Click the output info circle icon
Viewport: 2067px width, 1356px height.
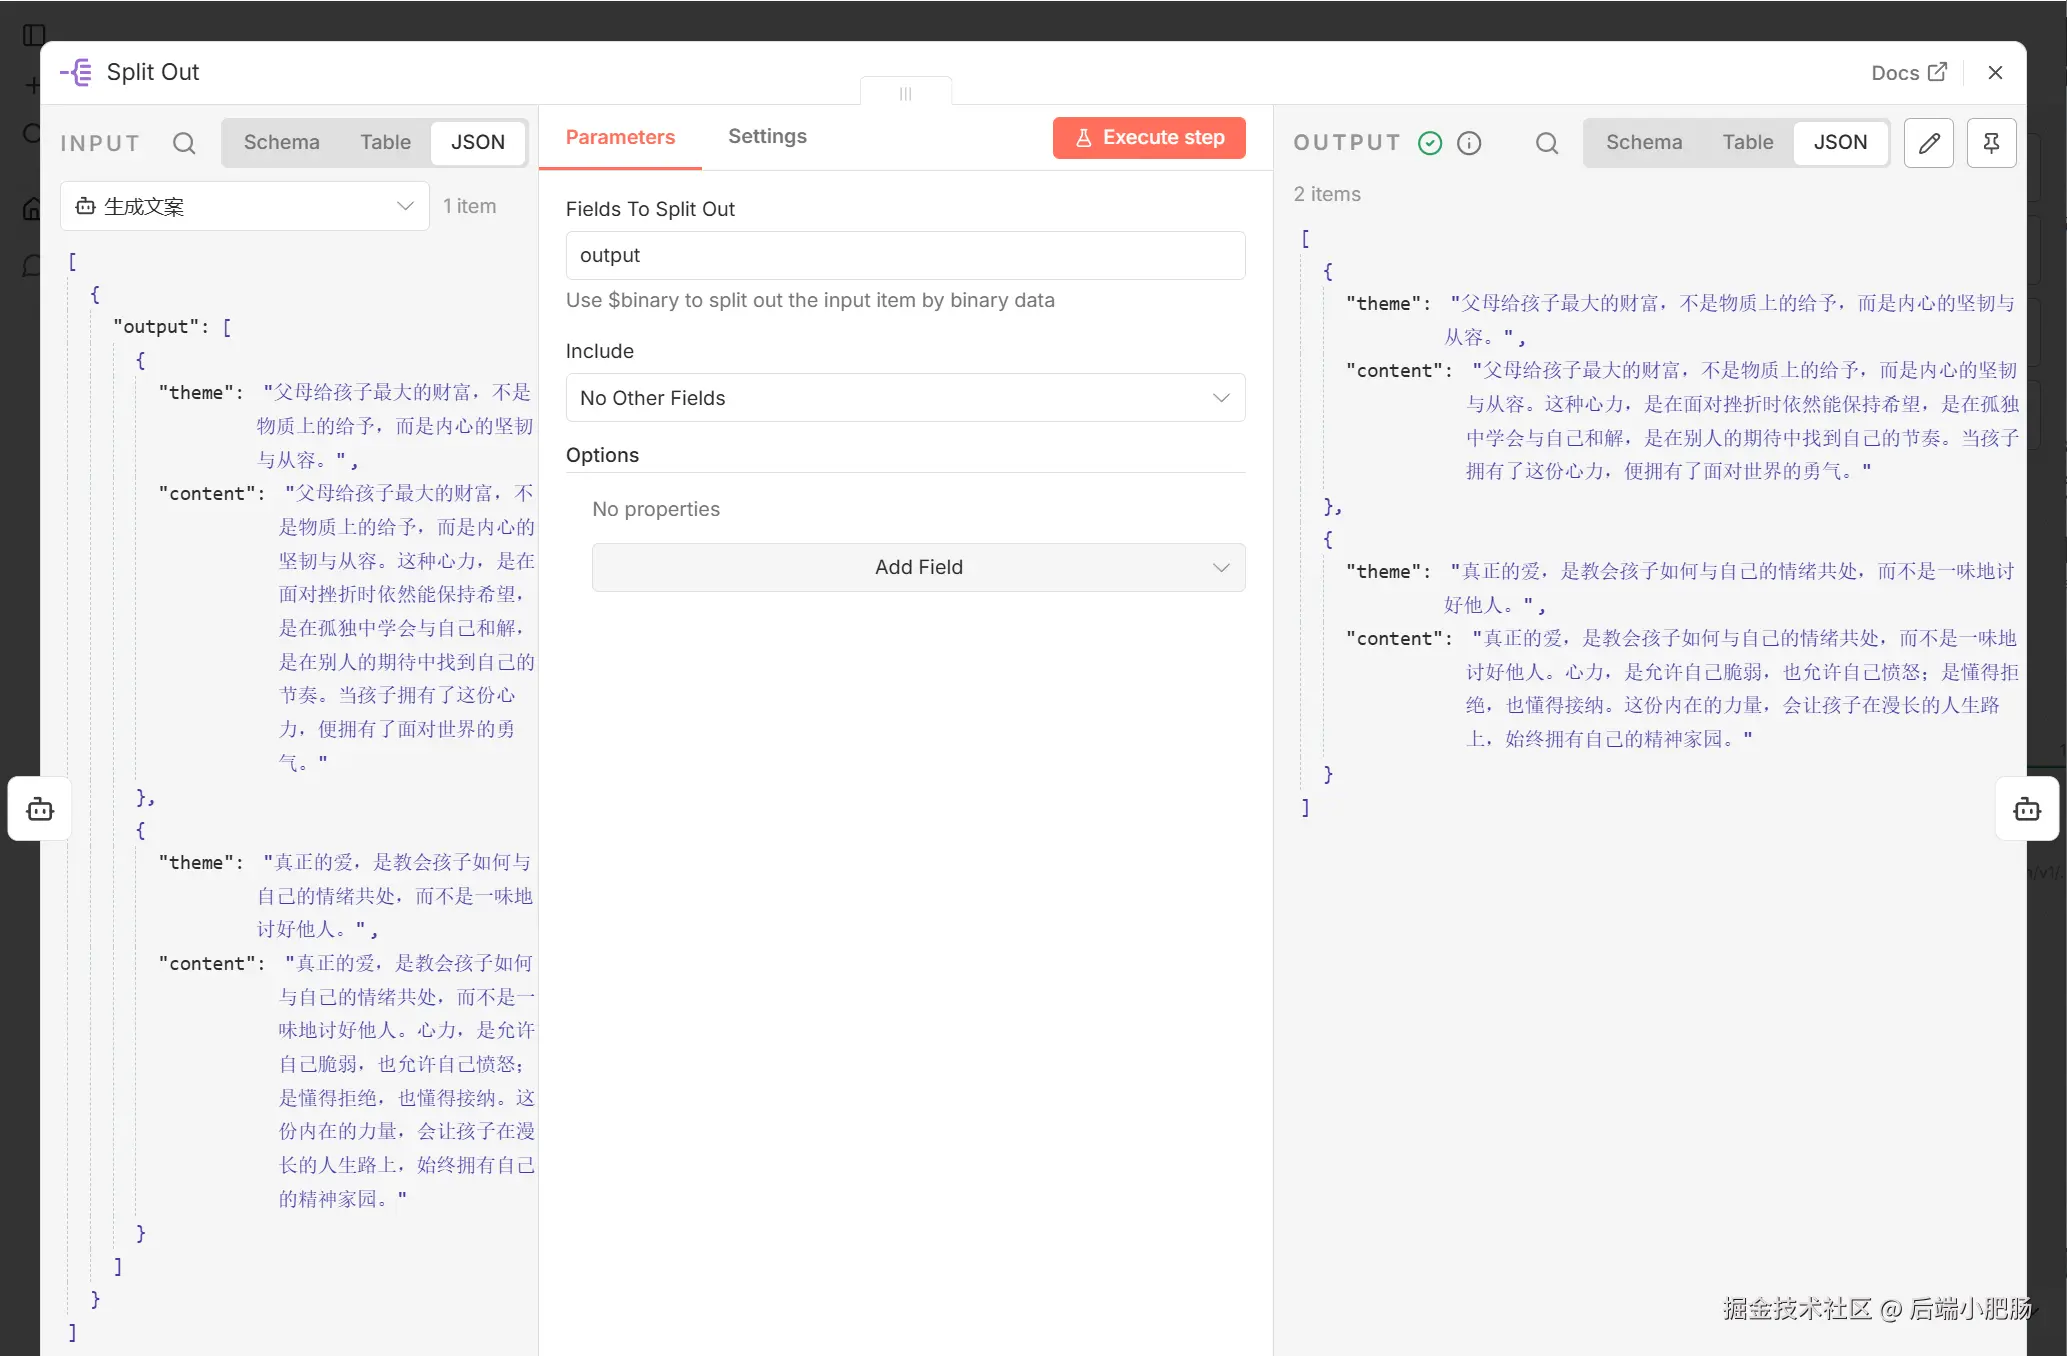(x=1469, y=143)
